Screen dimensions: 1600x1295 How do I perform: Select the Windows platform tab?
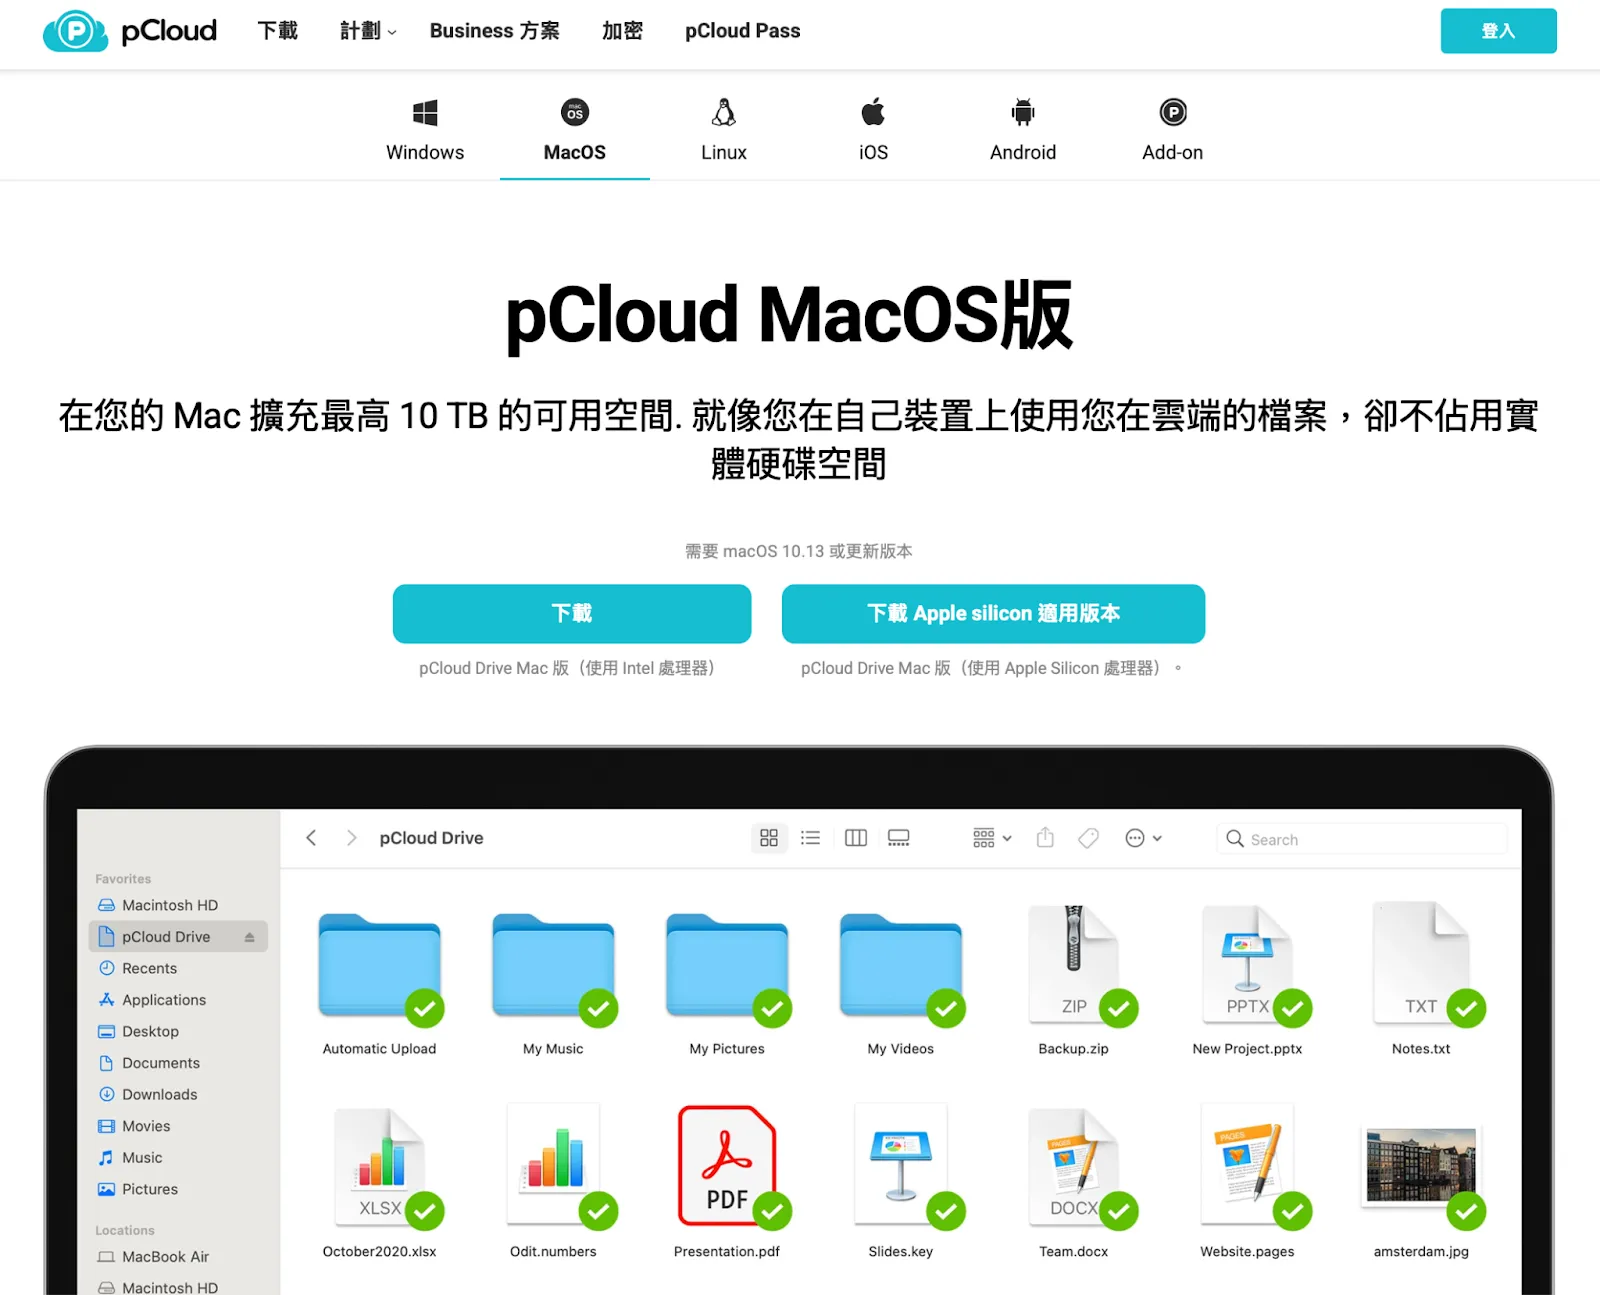point(425,131)
